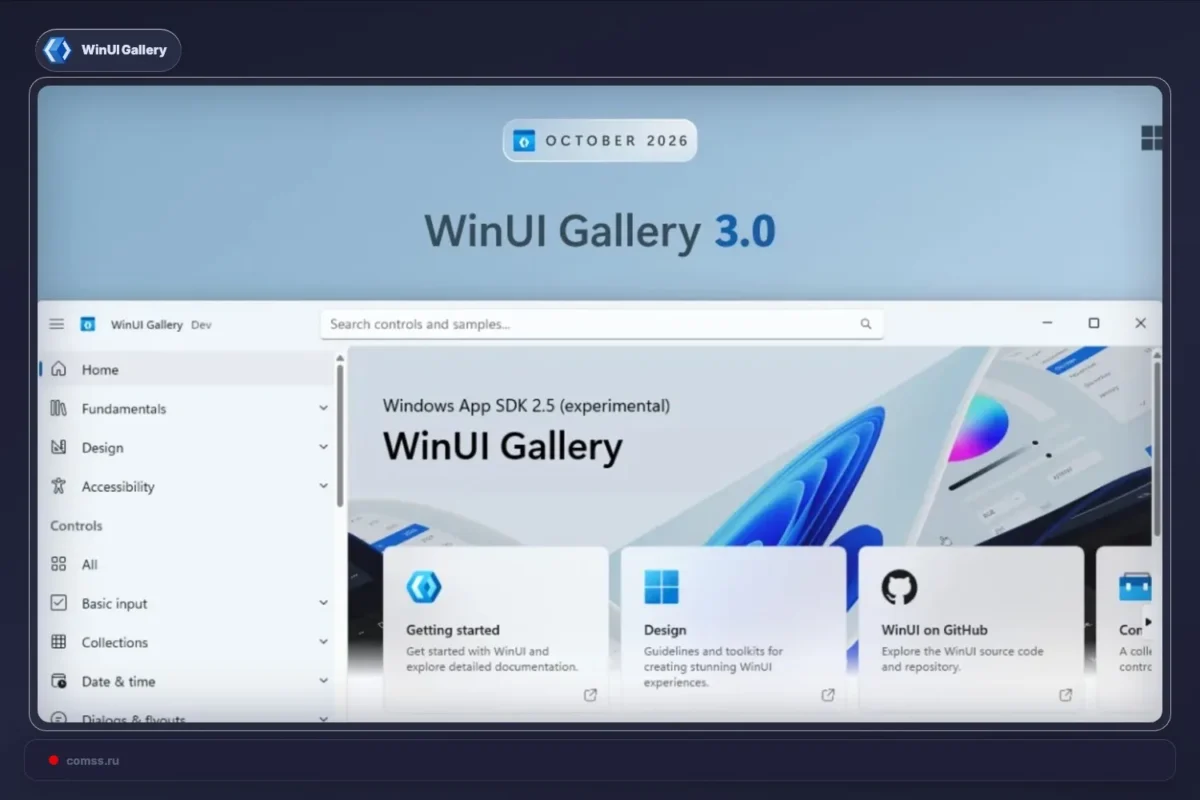Click the Windows logo on Design card
This screenshot has height=800, width=1200.
tap(661, 587)
